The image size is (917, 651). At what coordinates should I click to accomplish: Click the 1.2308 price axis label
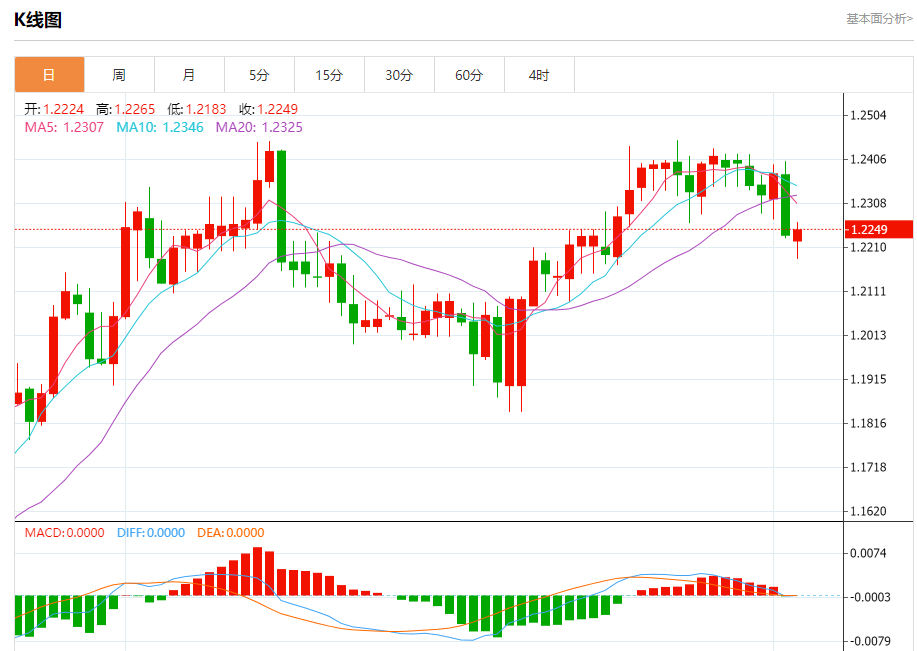coord(868,204)
